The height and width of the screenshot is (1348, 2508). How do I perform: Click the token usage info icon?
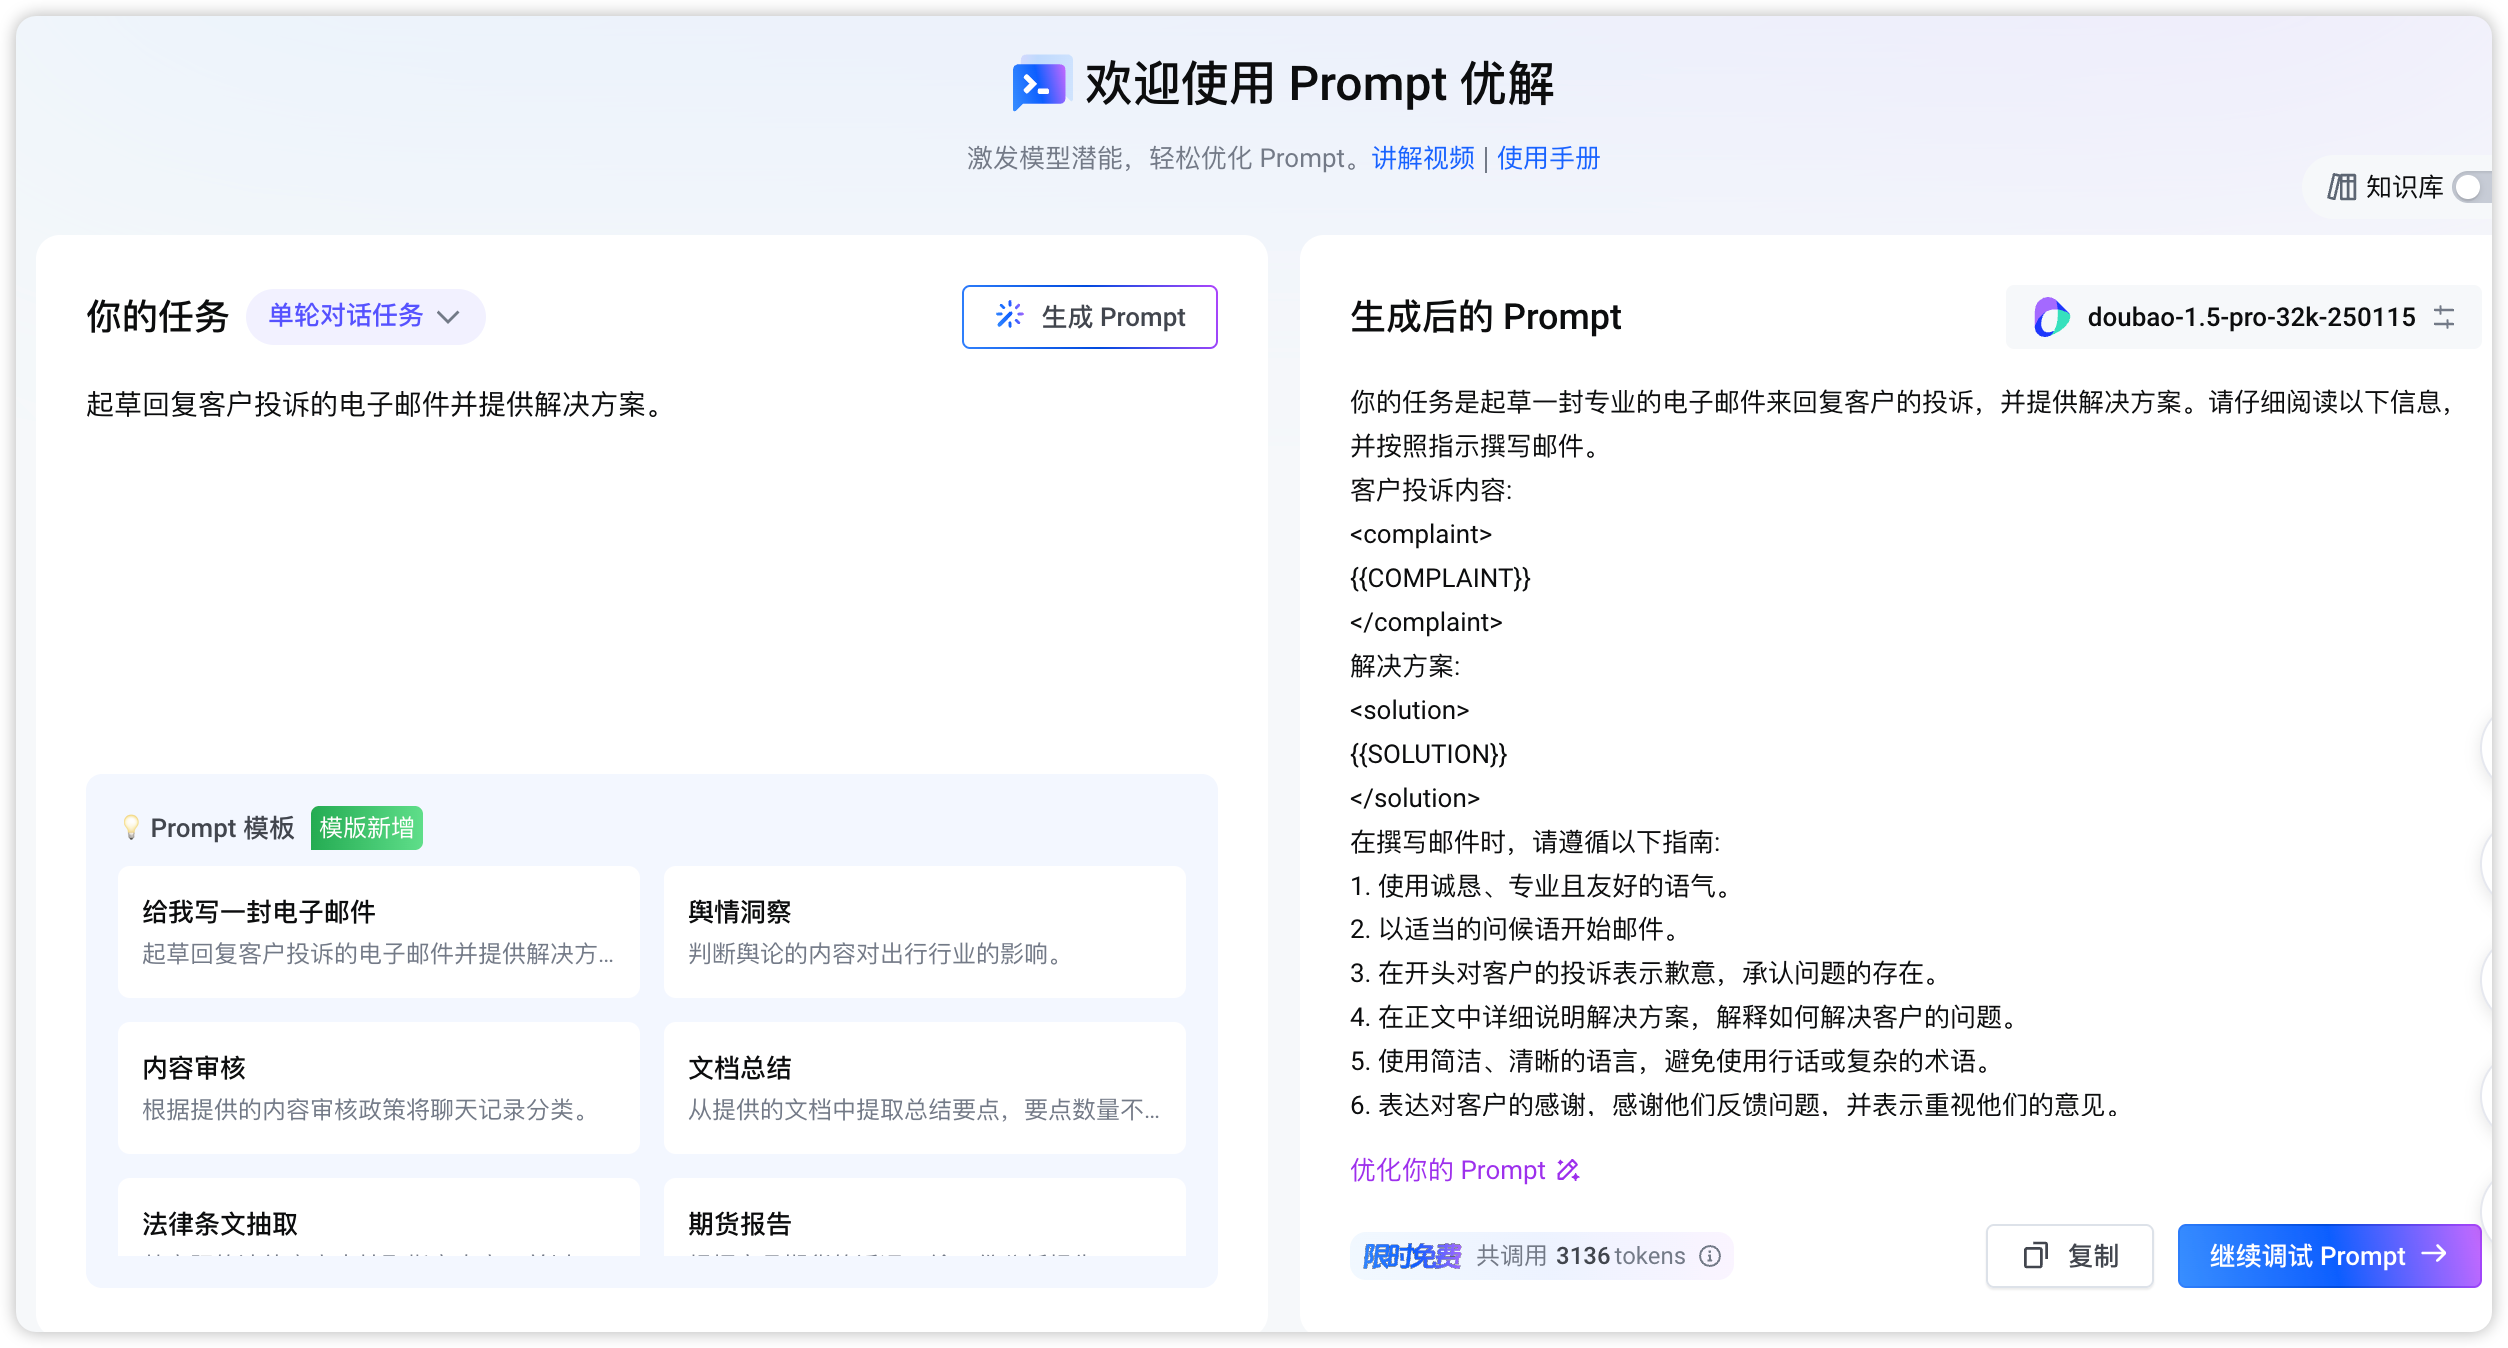pos(1710,1256)
